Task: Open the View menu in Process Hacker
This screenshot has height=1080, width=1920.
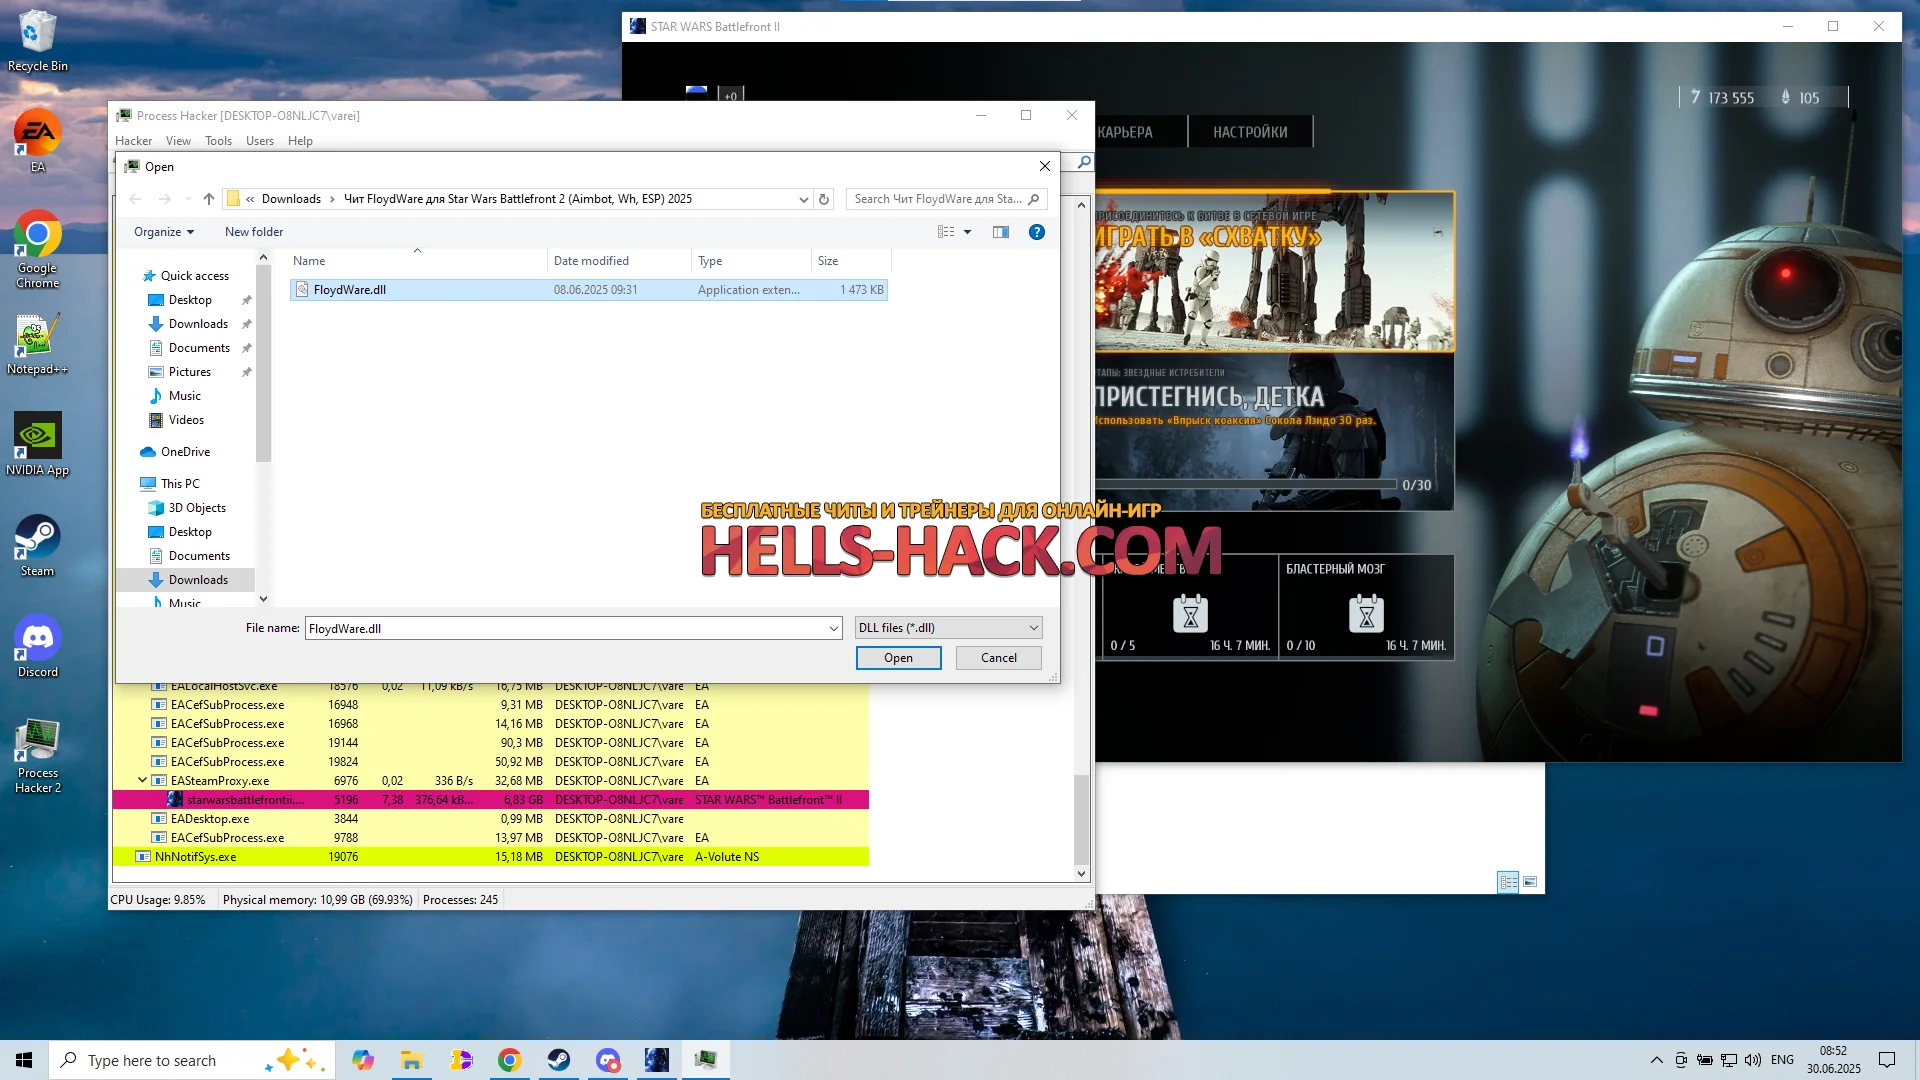Action: tap(178, 141)
